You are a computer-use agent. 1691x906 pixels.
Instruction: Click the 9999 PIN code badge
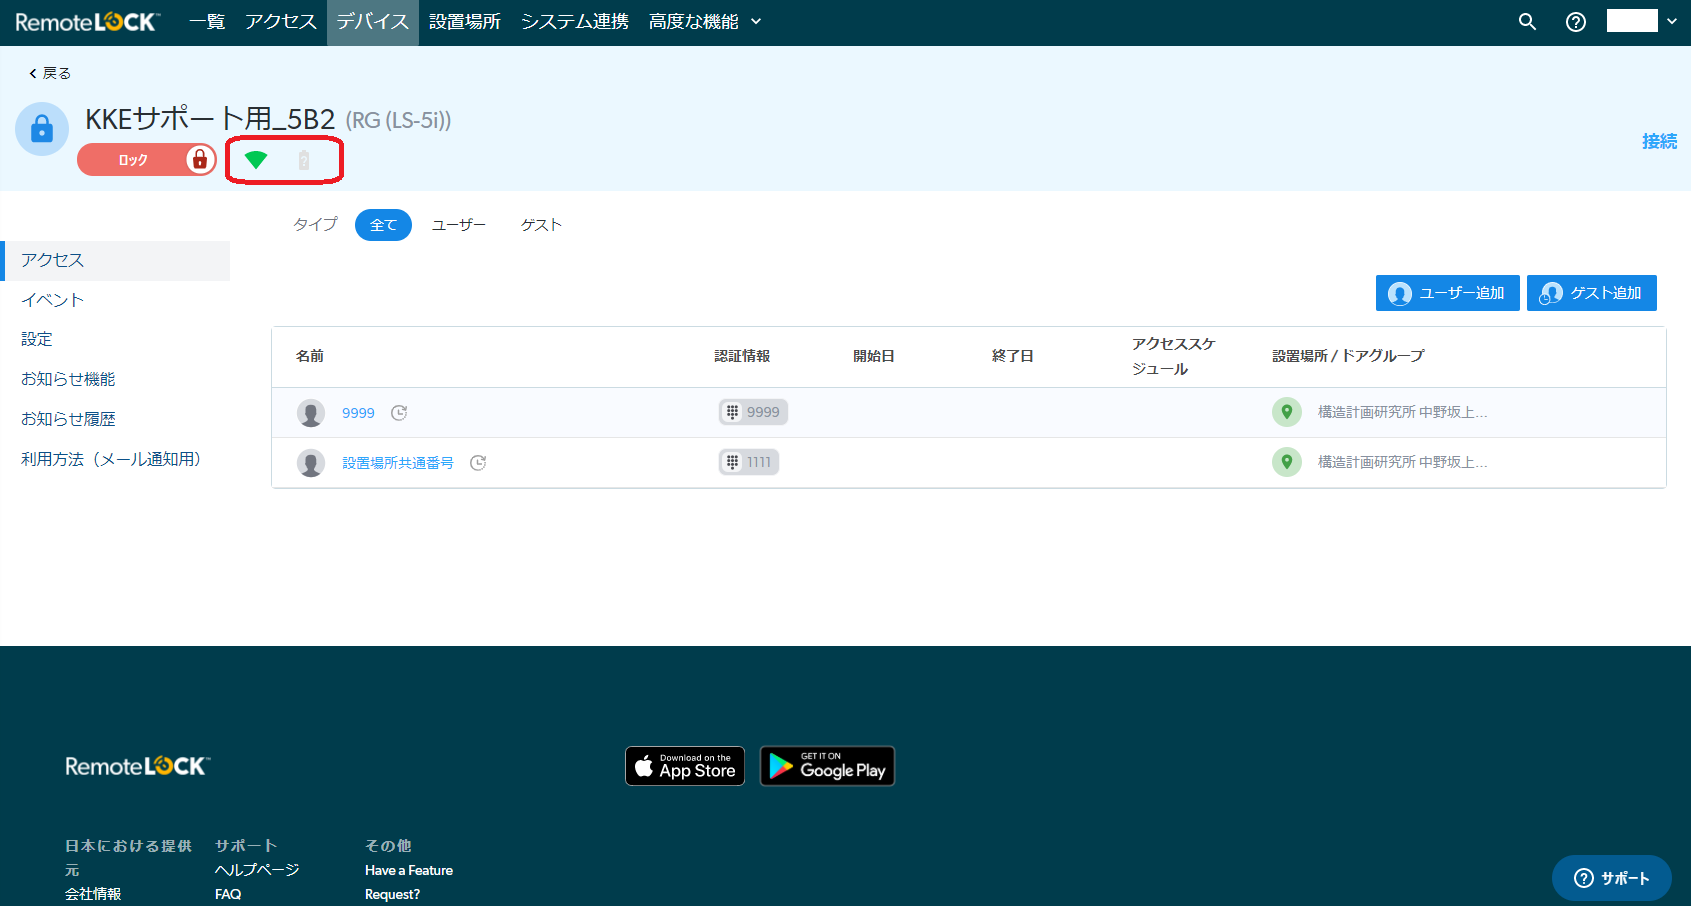point(753,412)
